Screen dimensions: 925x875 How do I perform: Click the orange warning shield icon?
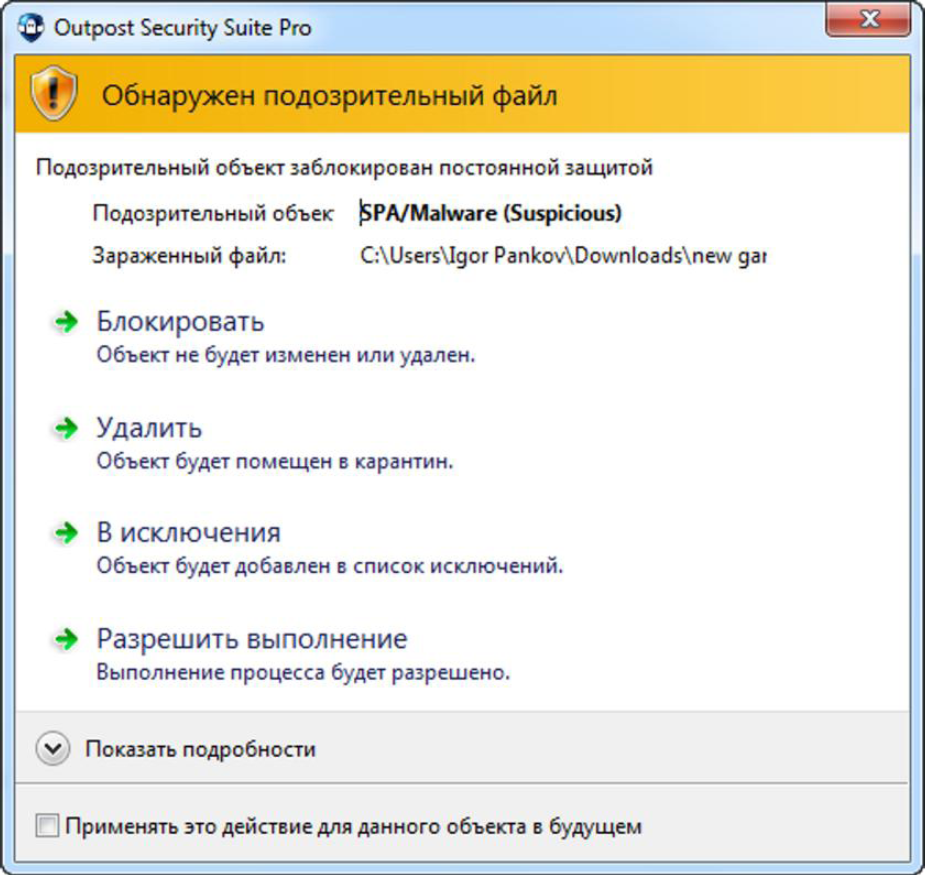coord(54,93)
